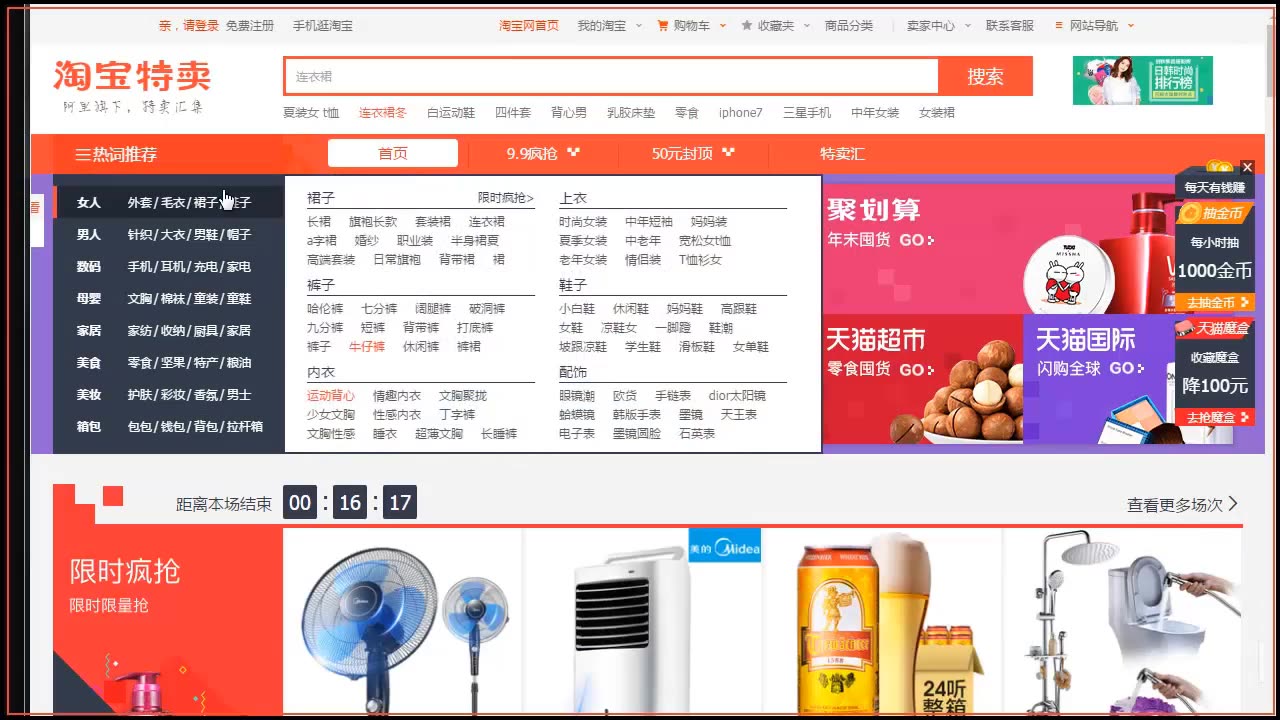Screen dimensions: 1280x720
Task: Click the 手机逛淘宝 link
Action: coord(323,26)
